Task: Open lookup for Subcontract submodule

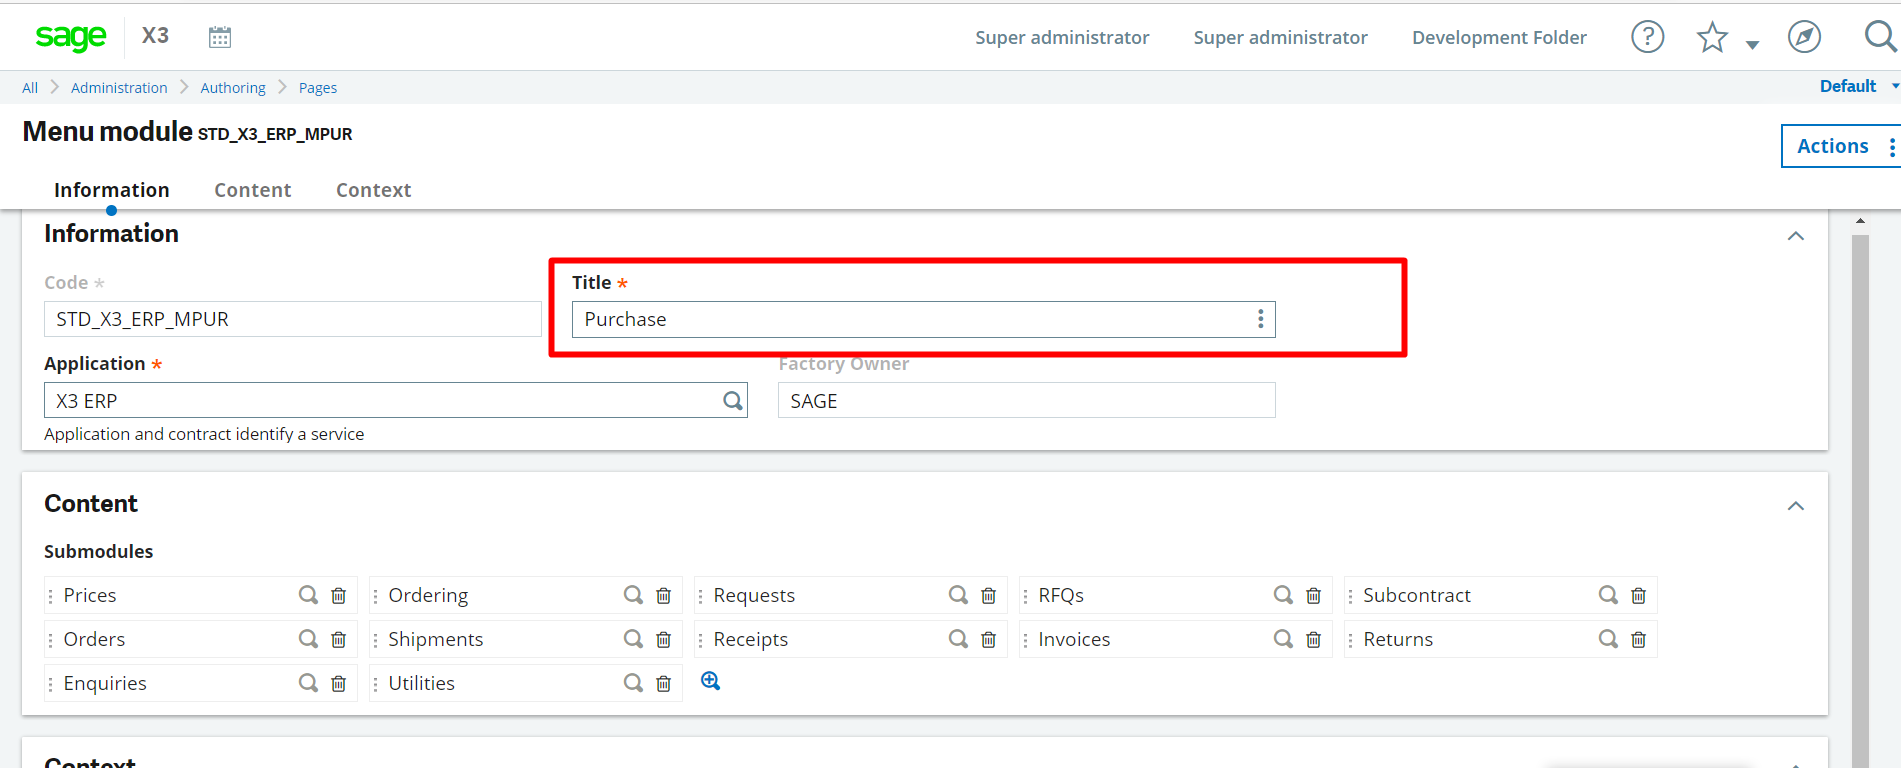Action: pyautogui.click(x=1608, y=595)
